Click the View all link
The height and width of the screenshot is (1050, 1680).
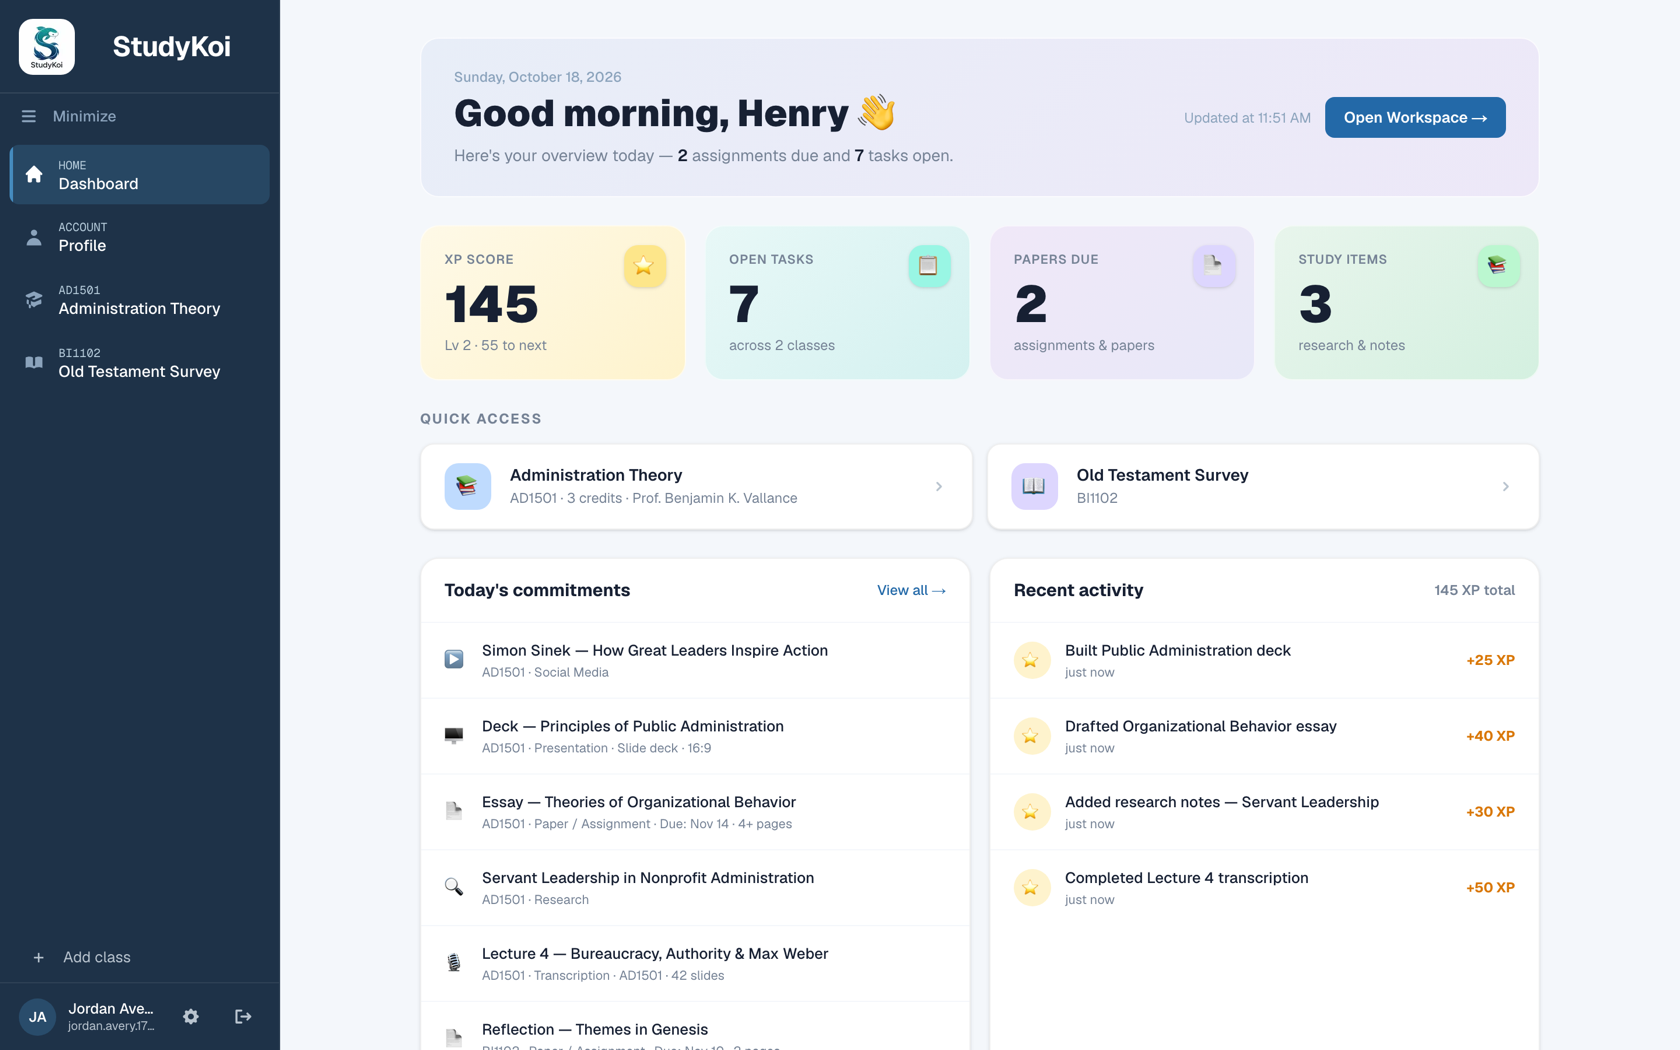tap(911, 590)
